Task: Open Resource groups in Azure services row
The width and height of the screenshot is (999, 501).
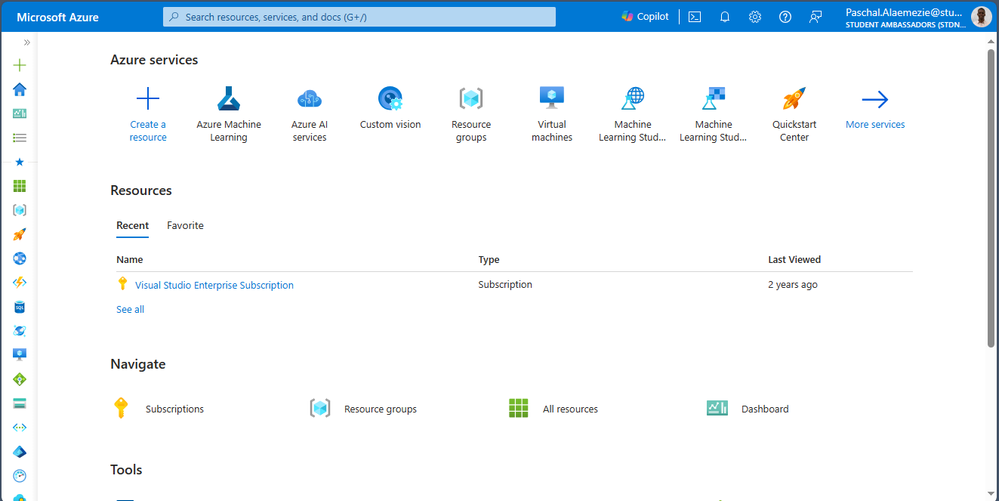Action: [471, 114]
